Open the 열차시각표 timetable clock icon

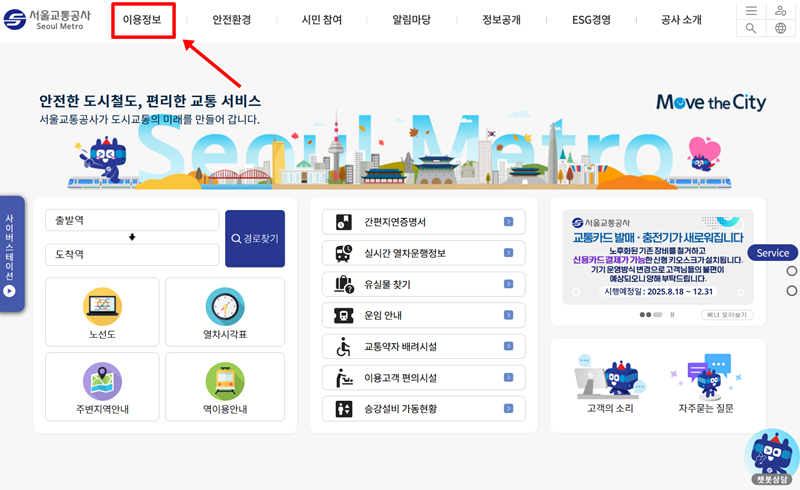click(225, 306)
